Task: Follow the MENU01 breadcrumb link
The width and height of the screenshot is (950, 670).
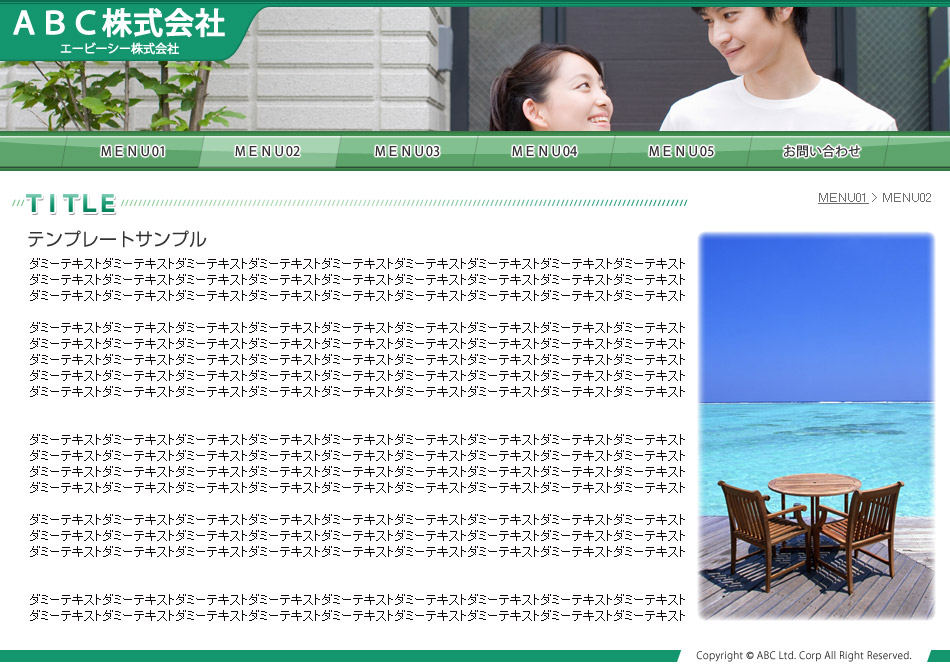Action: 842,197
